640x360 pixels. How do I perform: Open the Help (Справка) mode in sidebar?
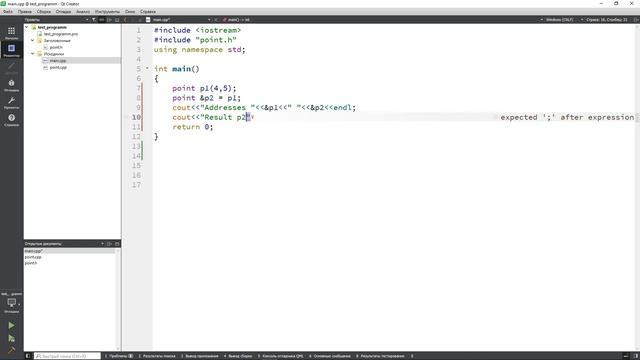tap(11, 120)
